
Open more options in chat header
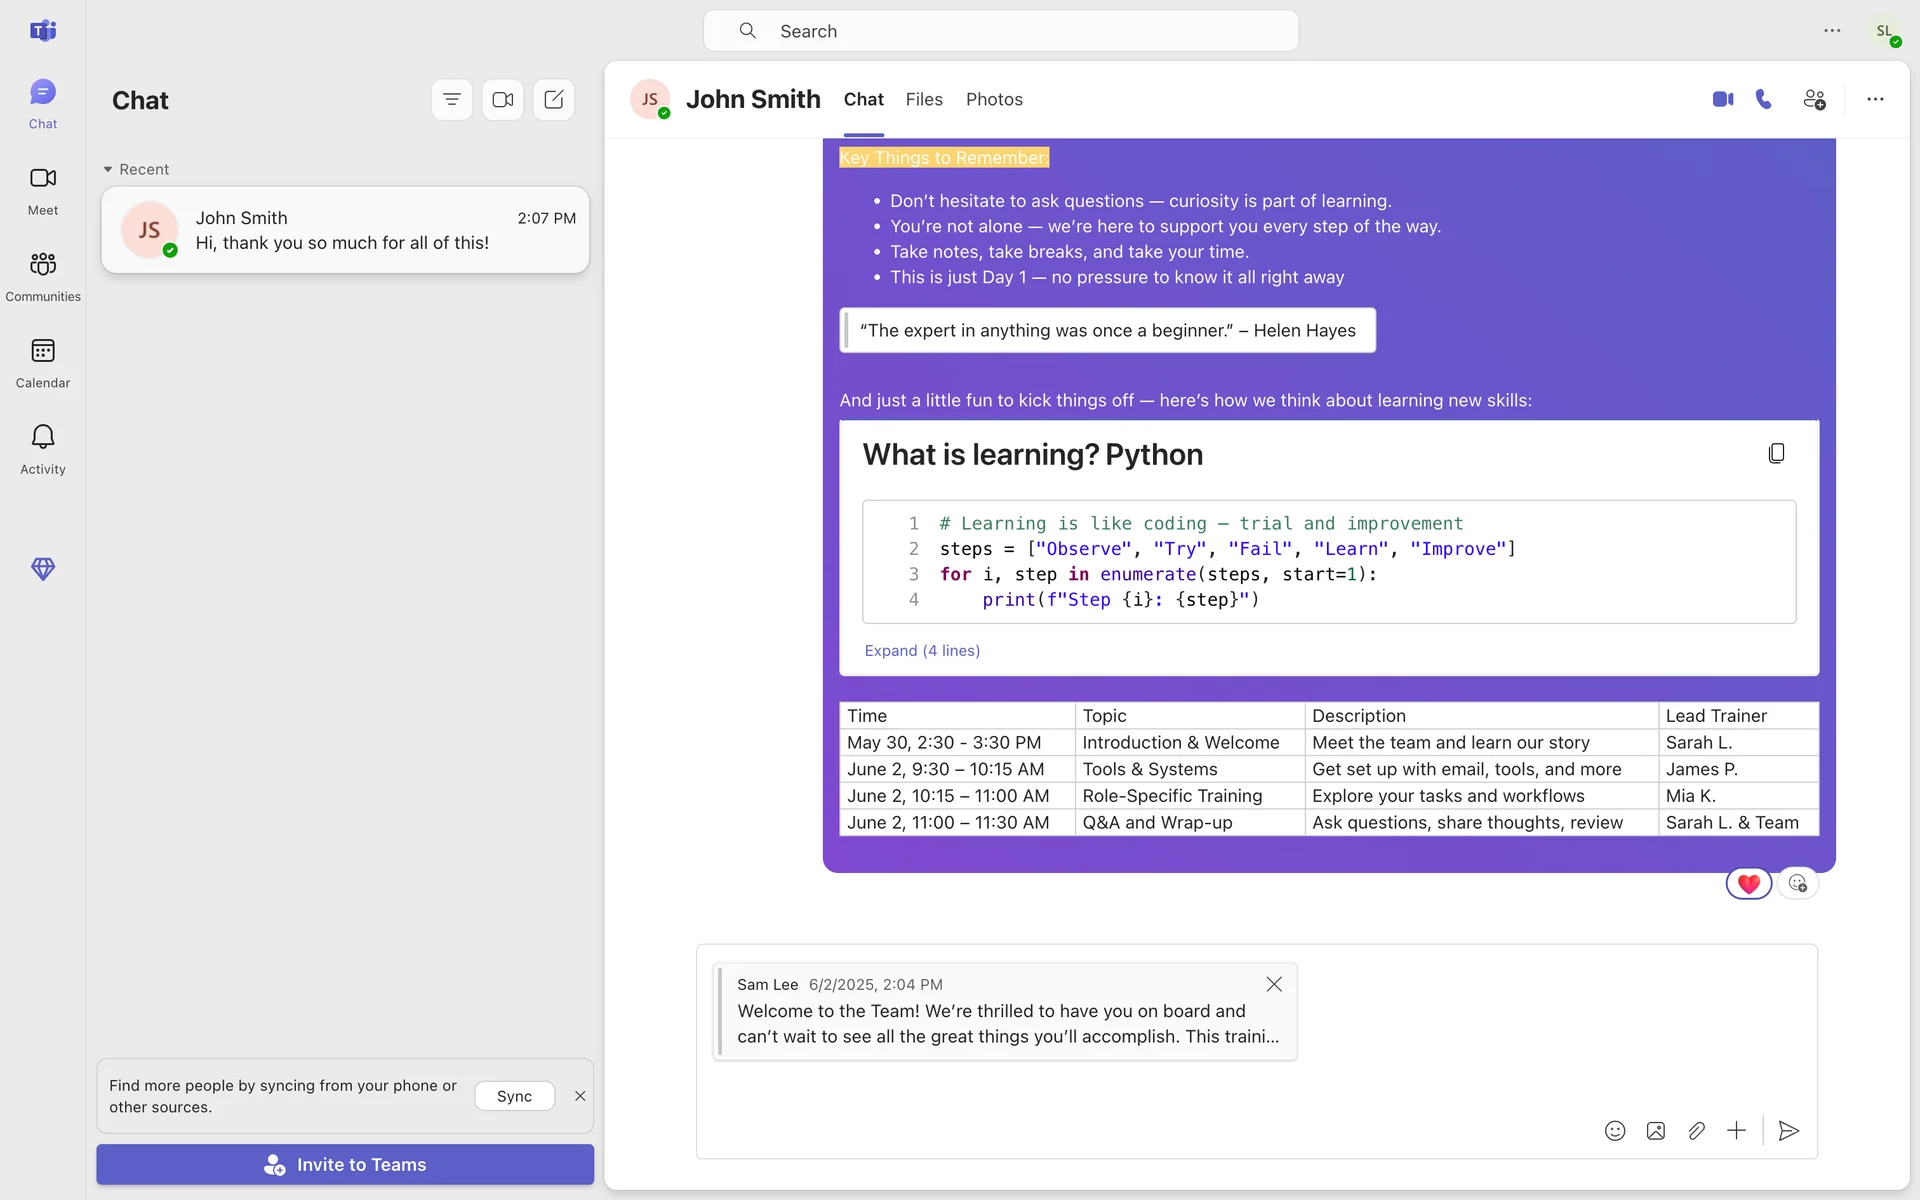[x=1875, y=99]
